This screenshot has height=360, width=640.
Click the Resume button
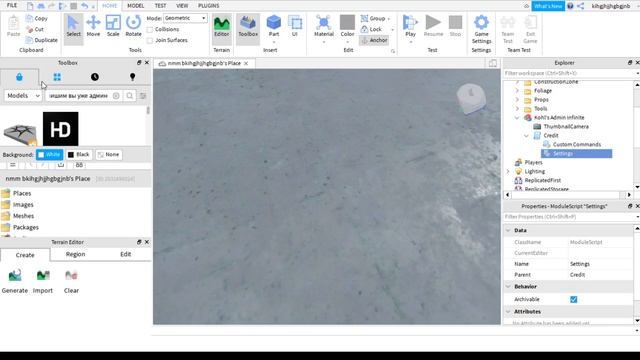tap(433, 26)
